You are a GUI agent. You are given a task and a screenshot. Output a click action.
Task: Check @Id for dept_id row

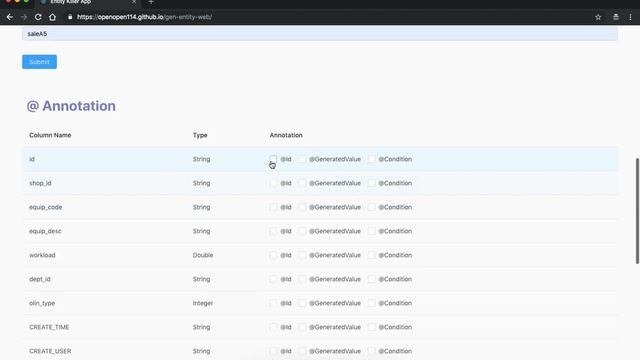(273, 279)
